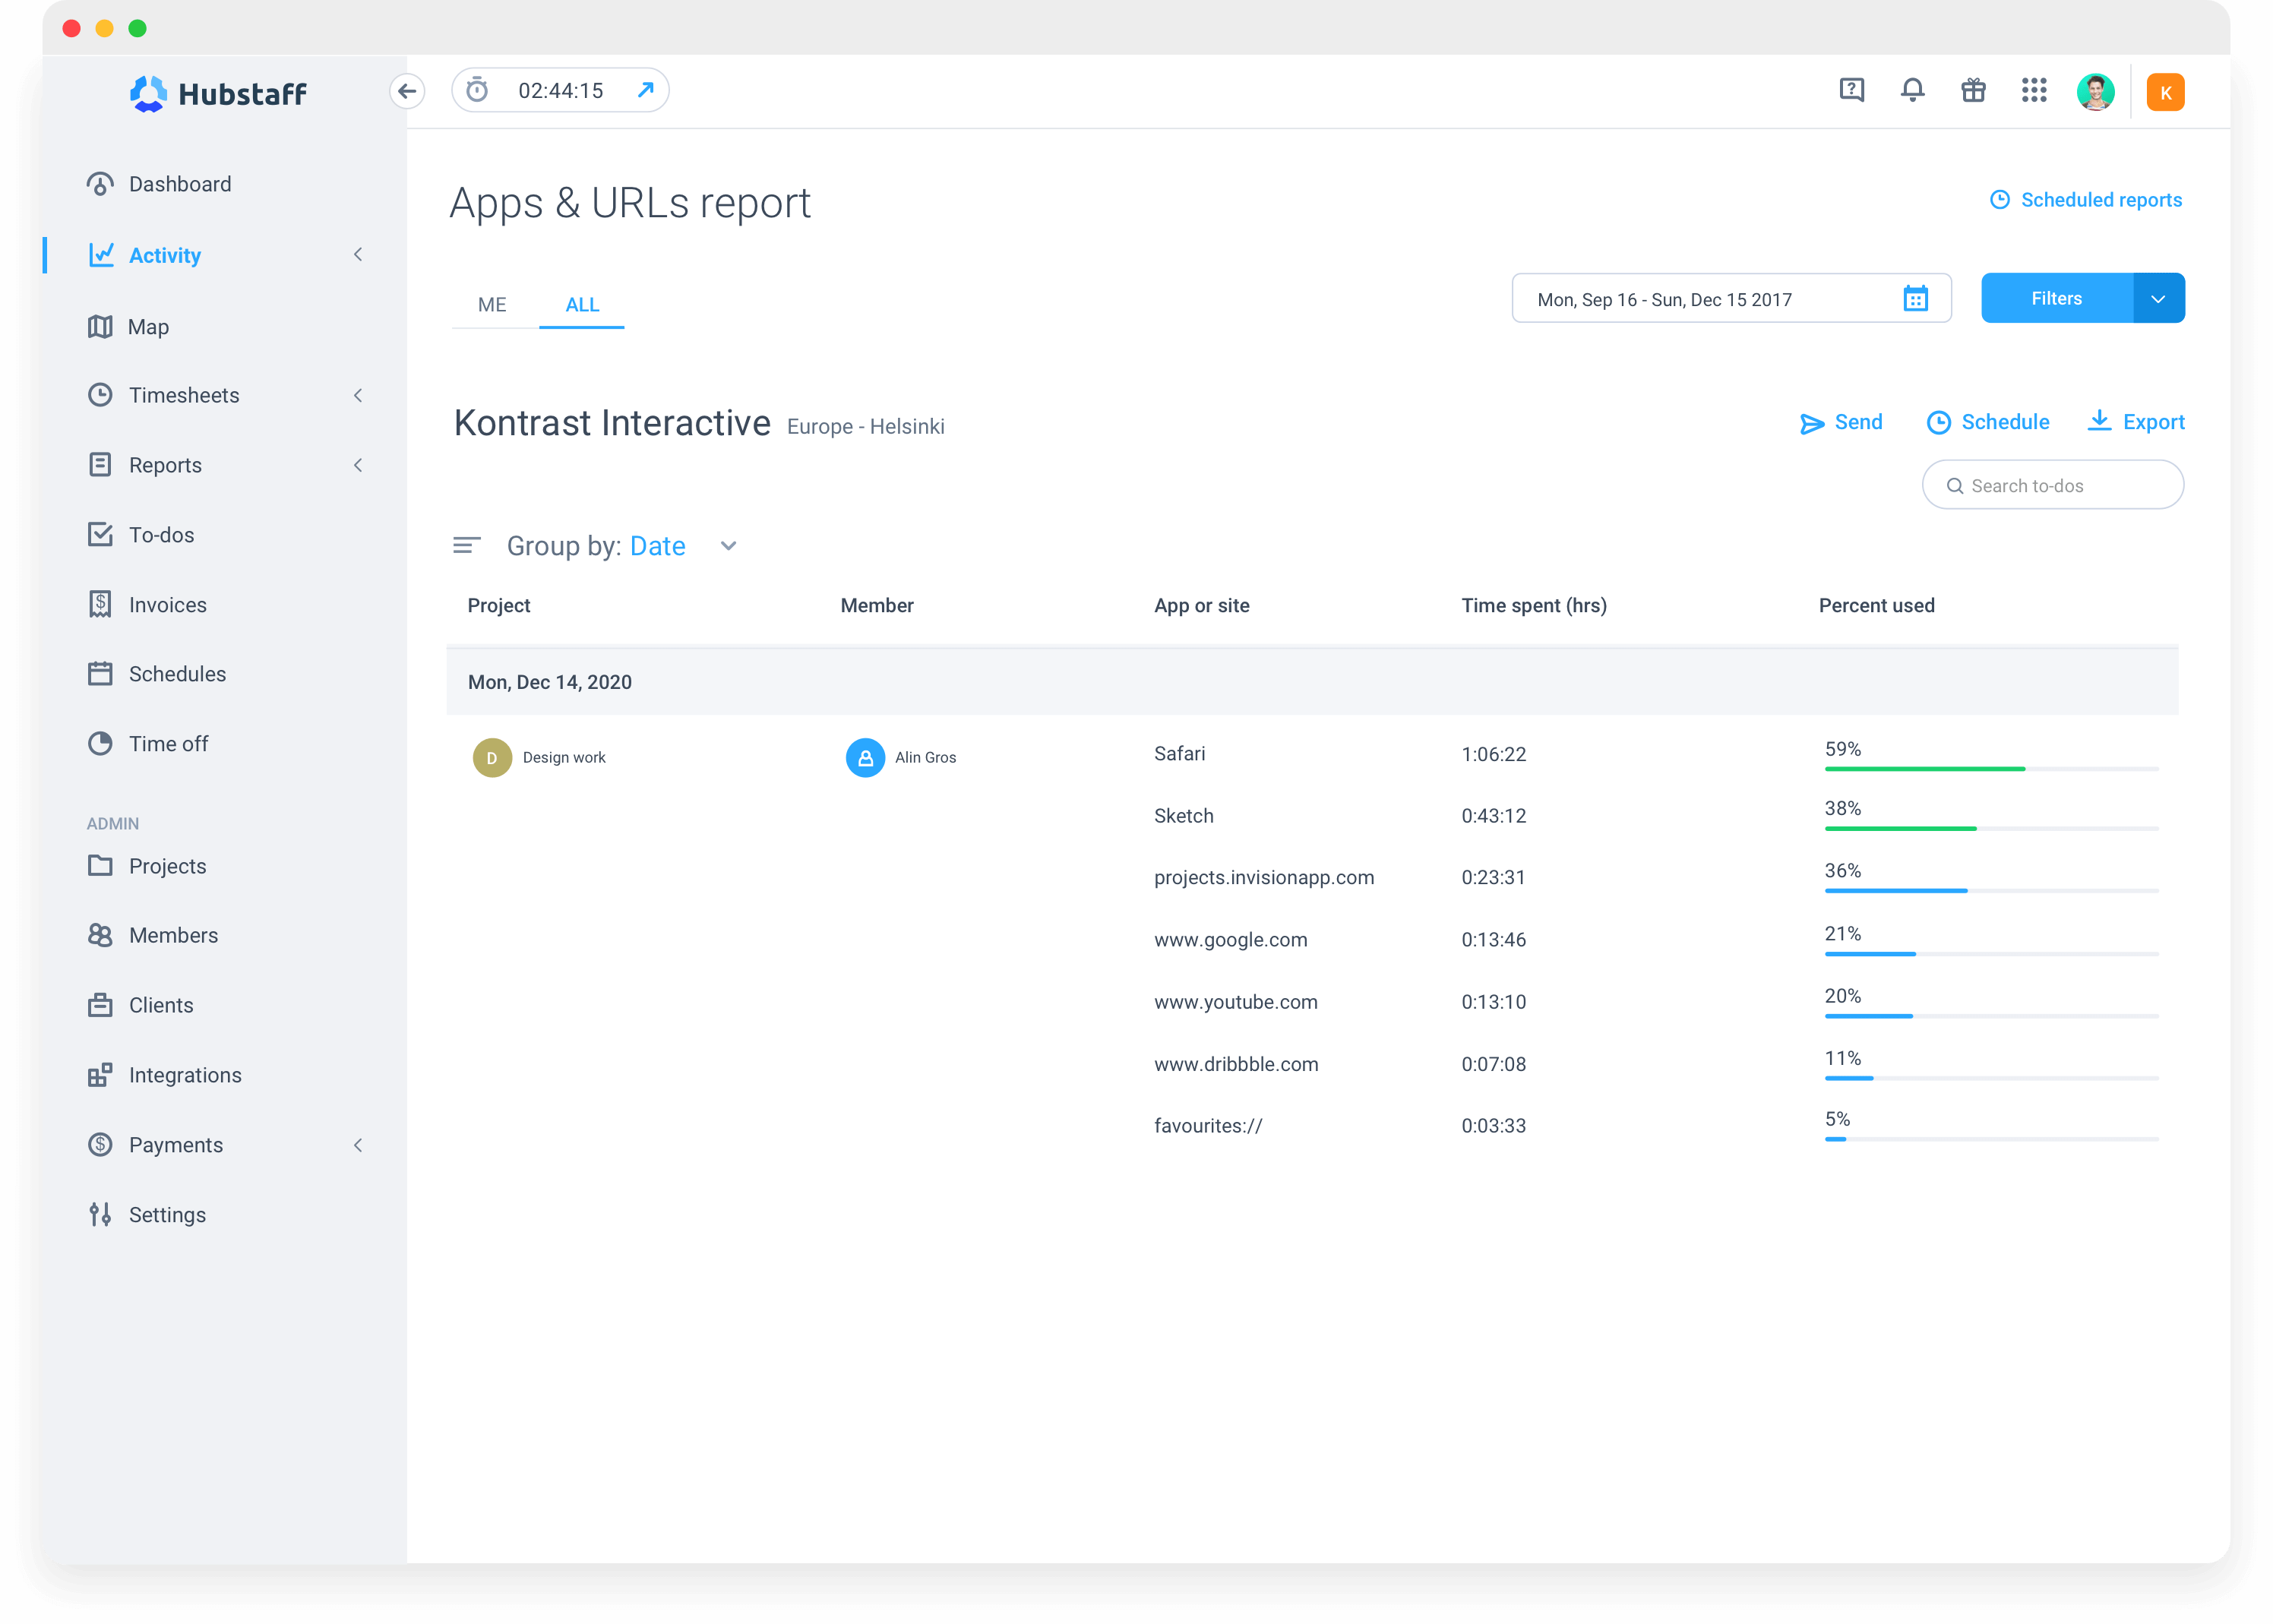Open the Map section from the sidebar

148,326
